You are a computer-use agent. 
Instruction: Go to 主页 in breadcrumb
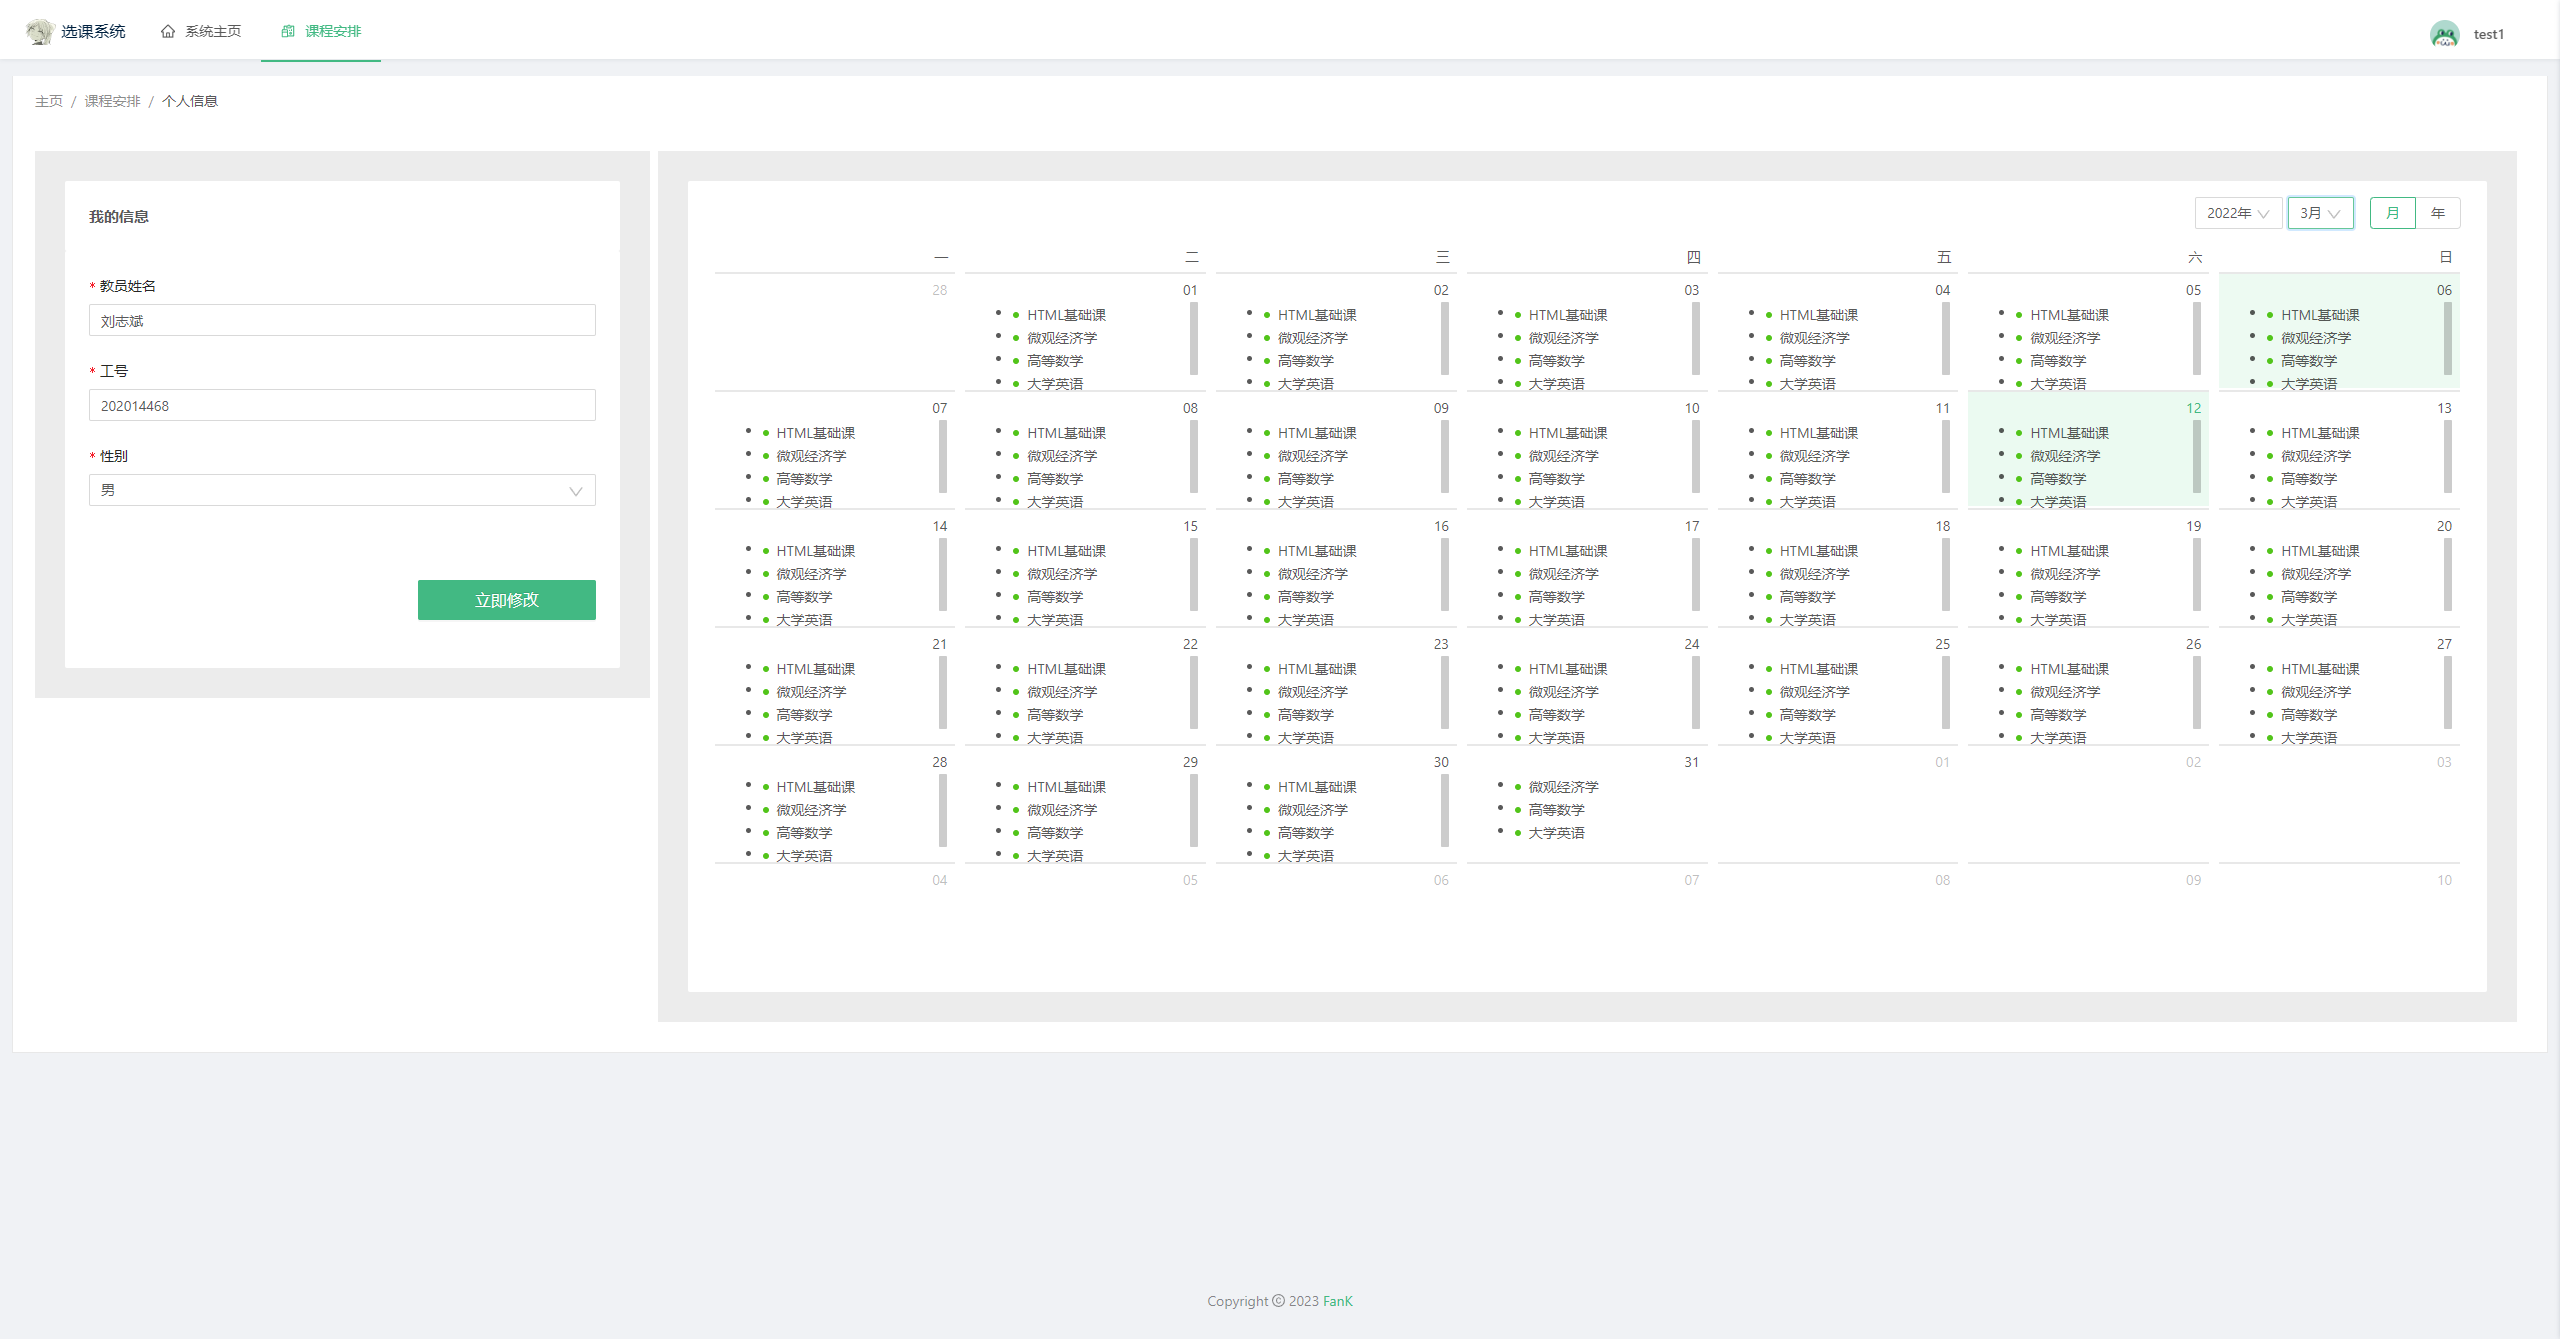tap(48, 101)
